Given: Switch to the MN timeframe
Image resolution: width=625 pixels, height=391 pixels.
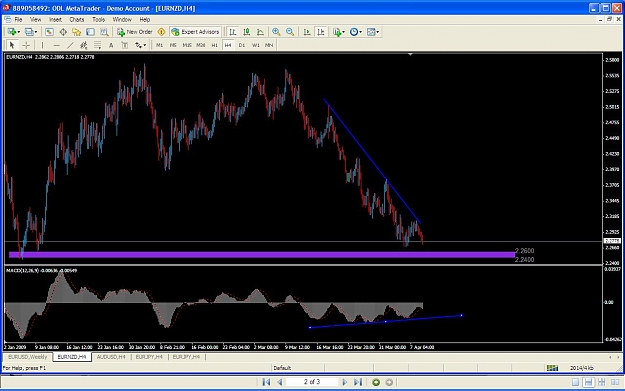Looking at the screenshot, I should click(269, 45).
